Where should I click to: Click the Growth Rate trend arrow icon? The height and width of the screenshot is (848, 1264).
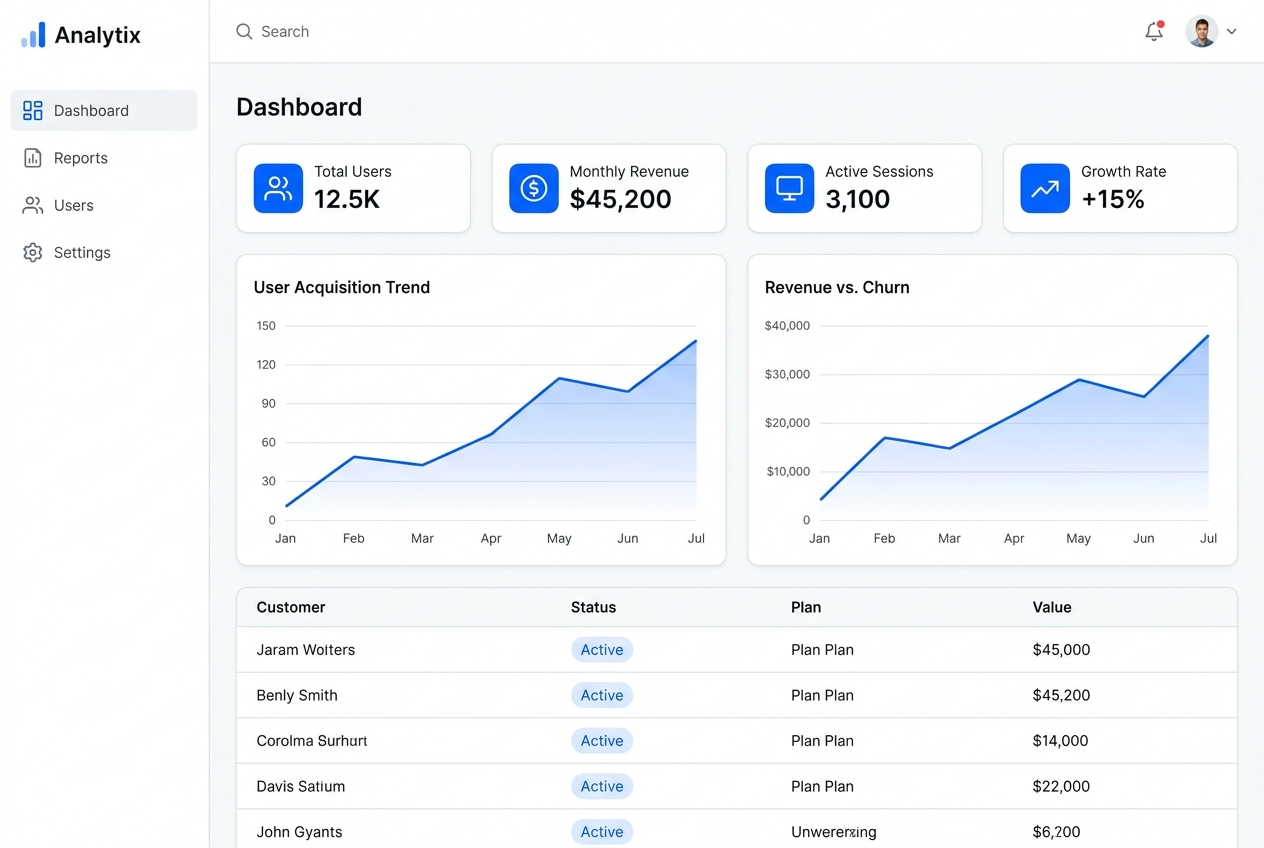pos(1045,188)
